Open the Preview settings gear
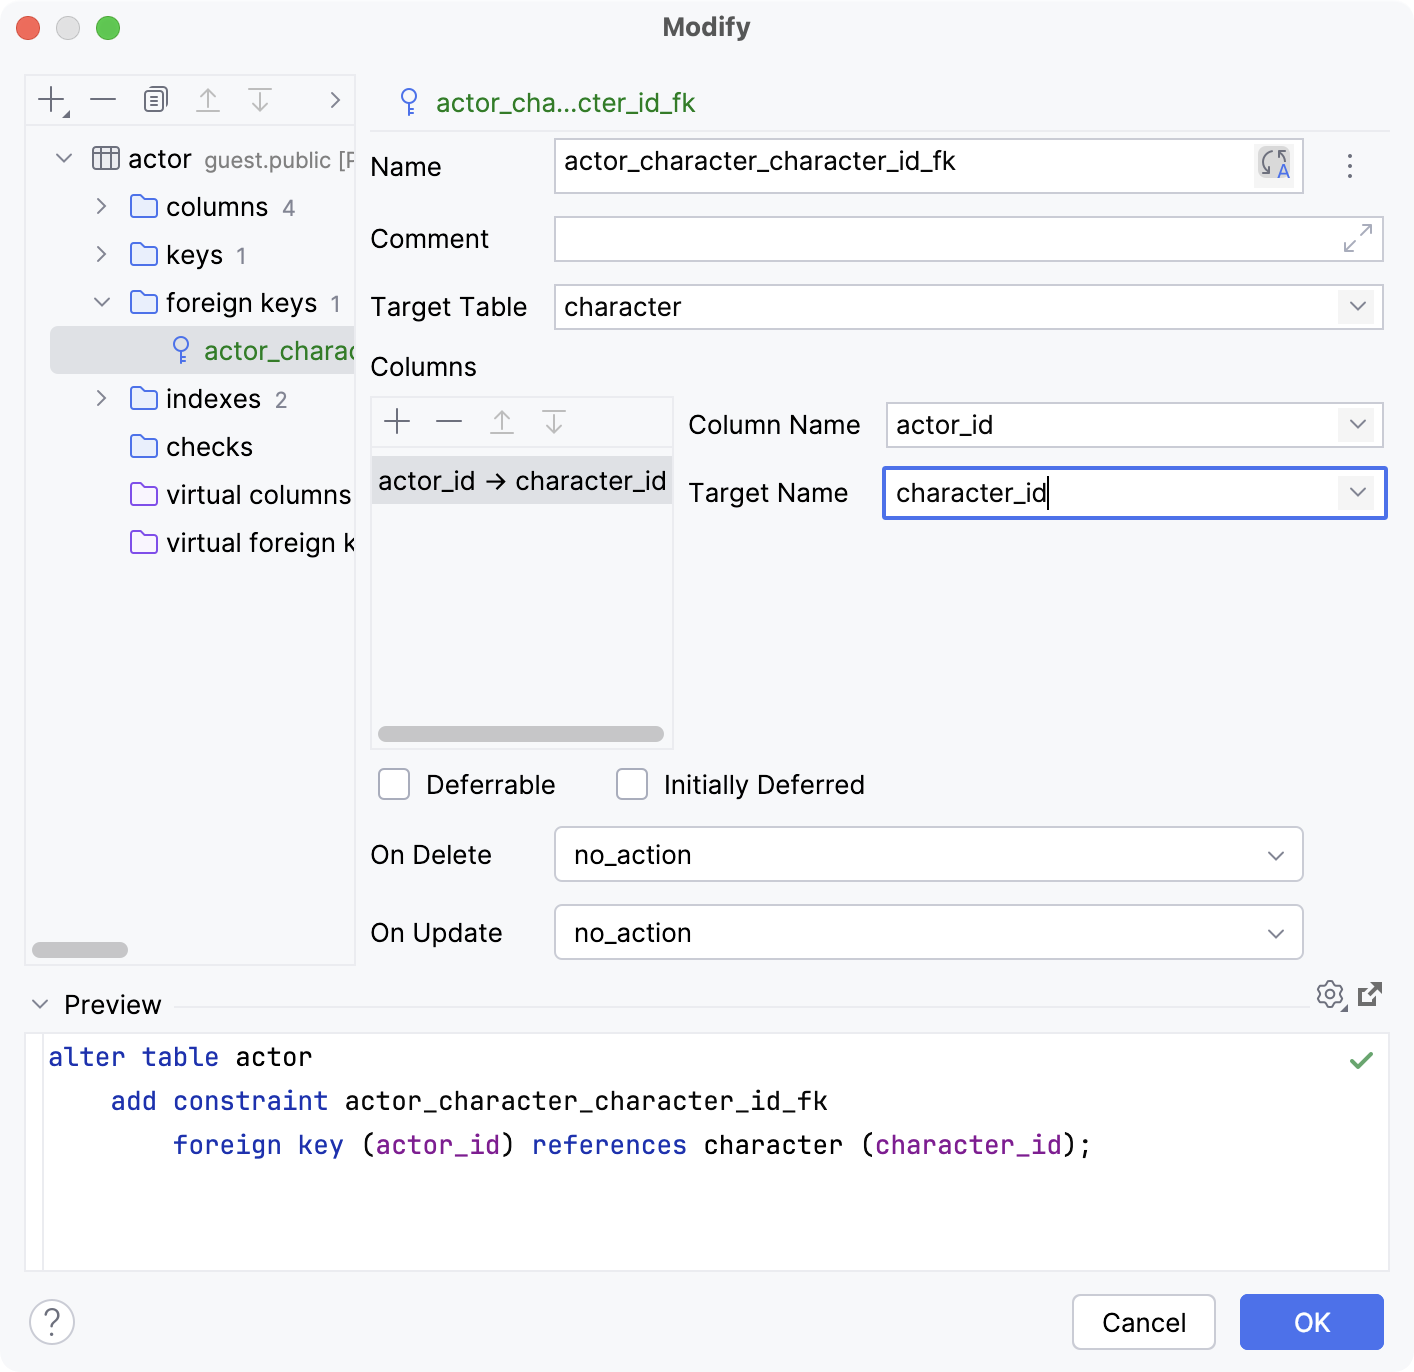Screen dimensions: 1414x1372 1330,994
